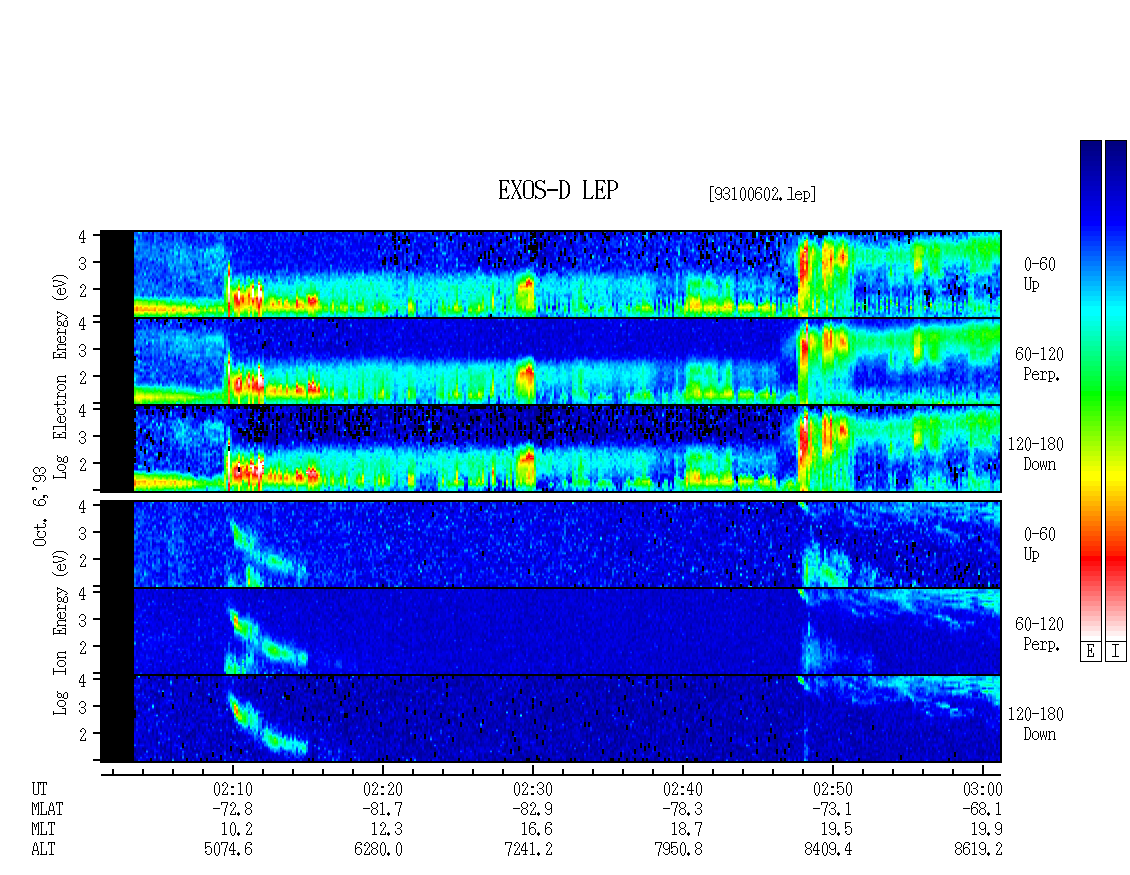
Task: Click the electron 120-180 Down label
Action: coord(1036,454)
